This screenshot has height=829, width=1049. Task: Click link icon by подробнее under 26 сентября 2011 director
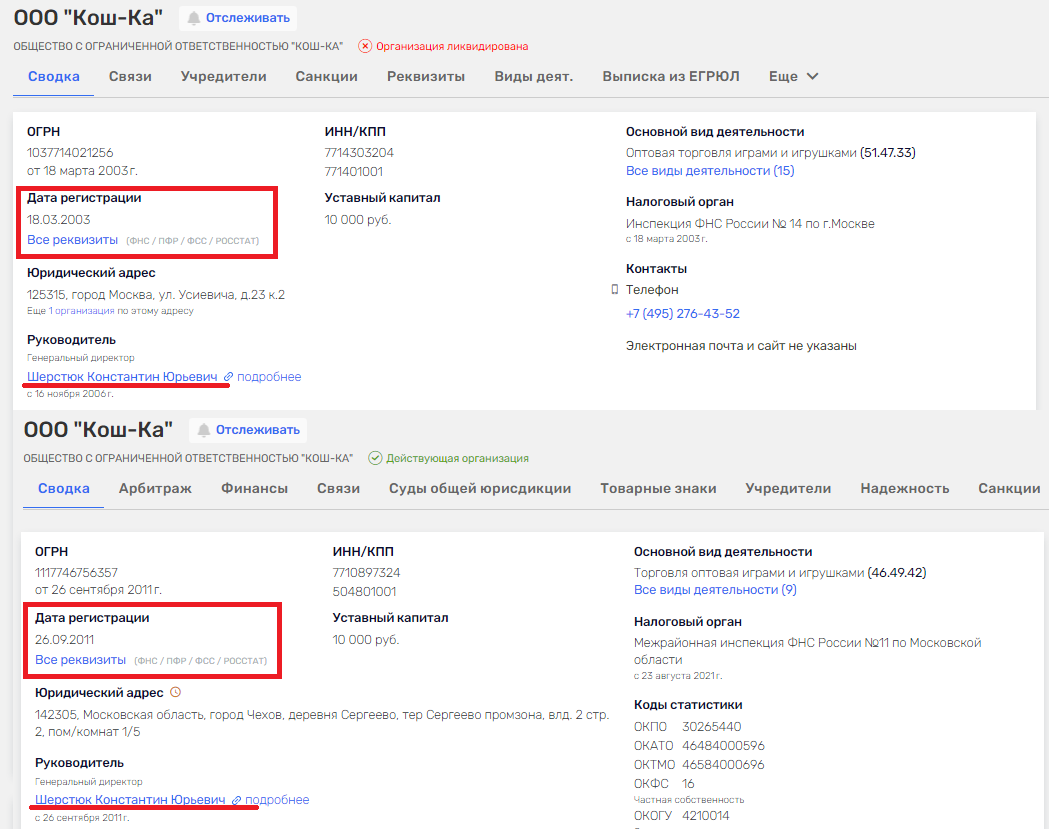coord(236,800)
